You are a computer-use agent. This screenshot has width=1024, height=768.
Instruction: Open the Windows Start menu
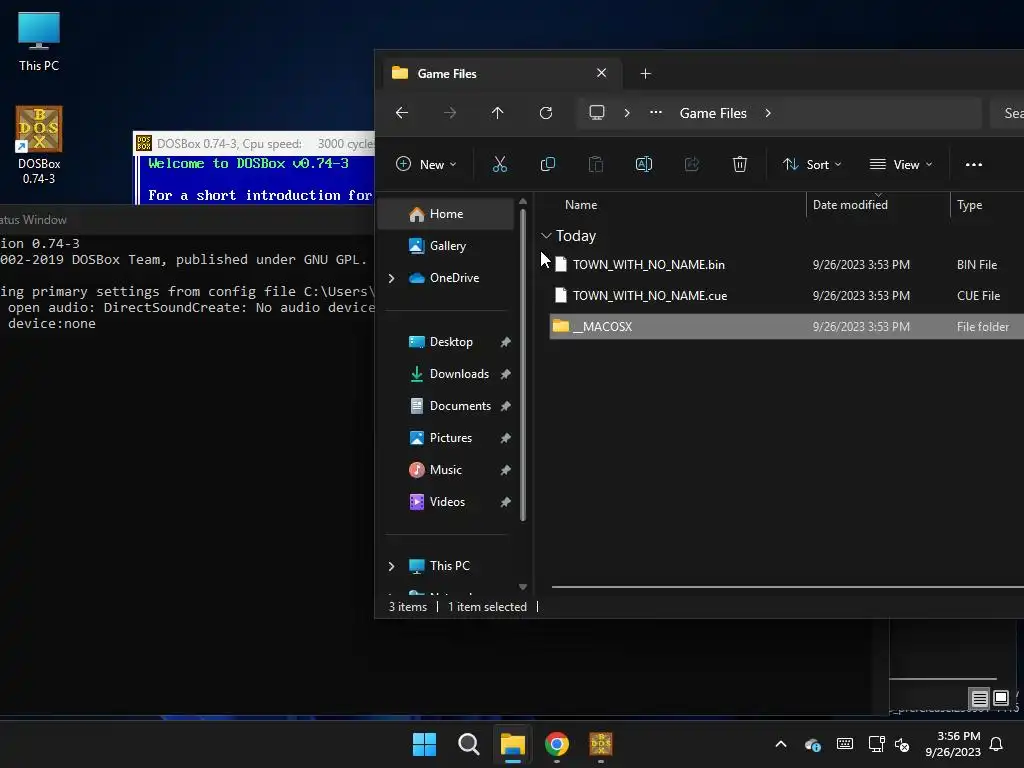(424, 744)
